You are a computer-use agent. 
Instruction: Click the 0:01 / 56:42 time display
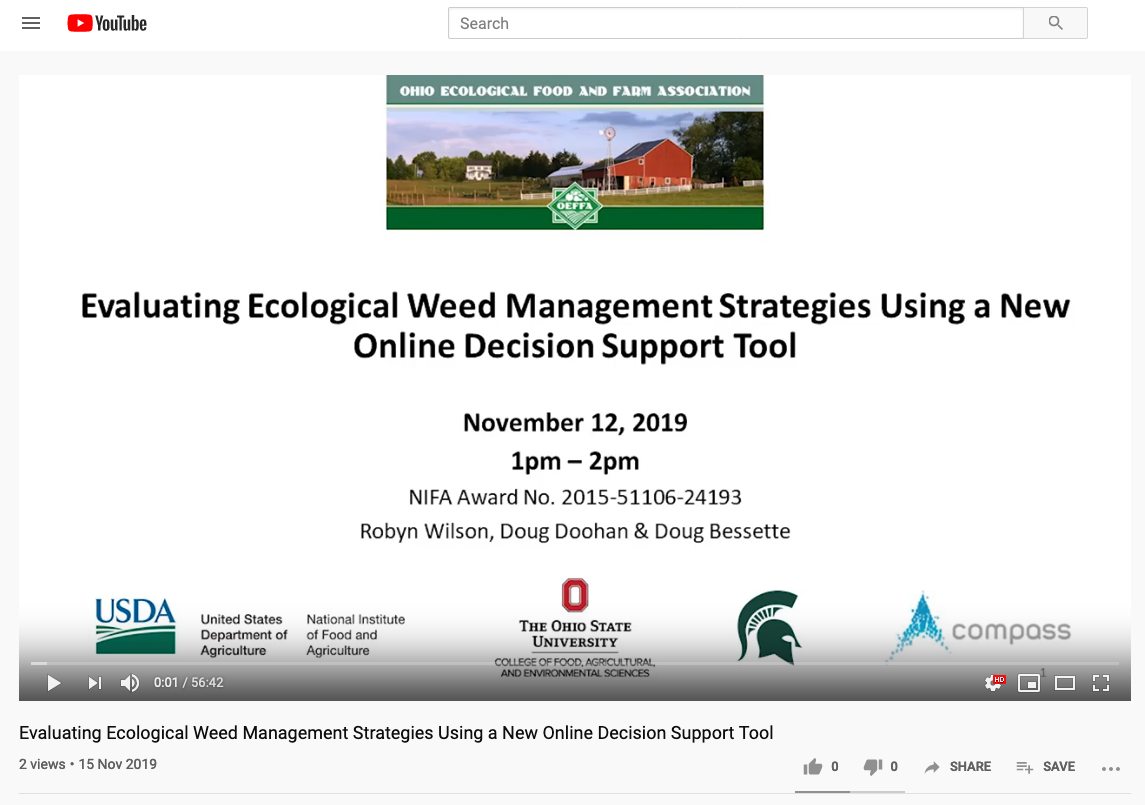tap(188, 682)
